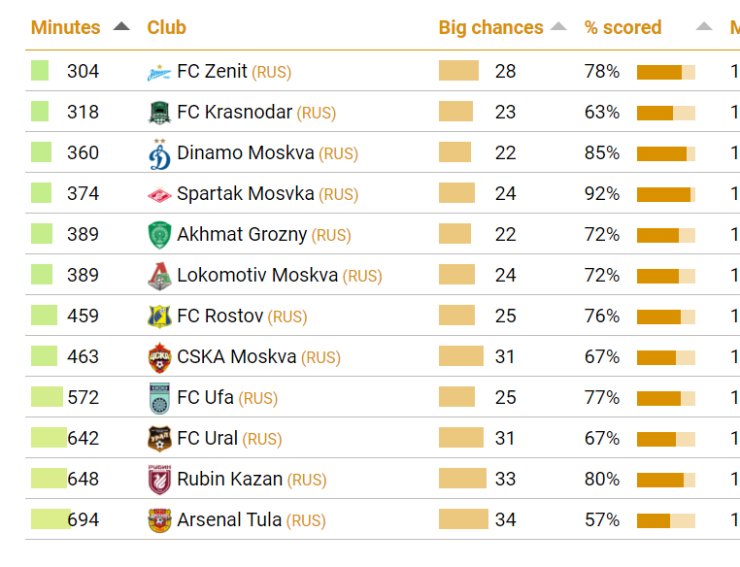Click the Dinamo Moskva logo

160,154
